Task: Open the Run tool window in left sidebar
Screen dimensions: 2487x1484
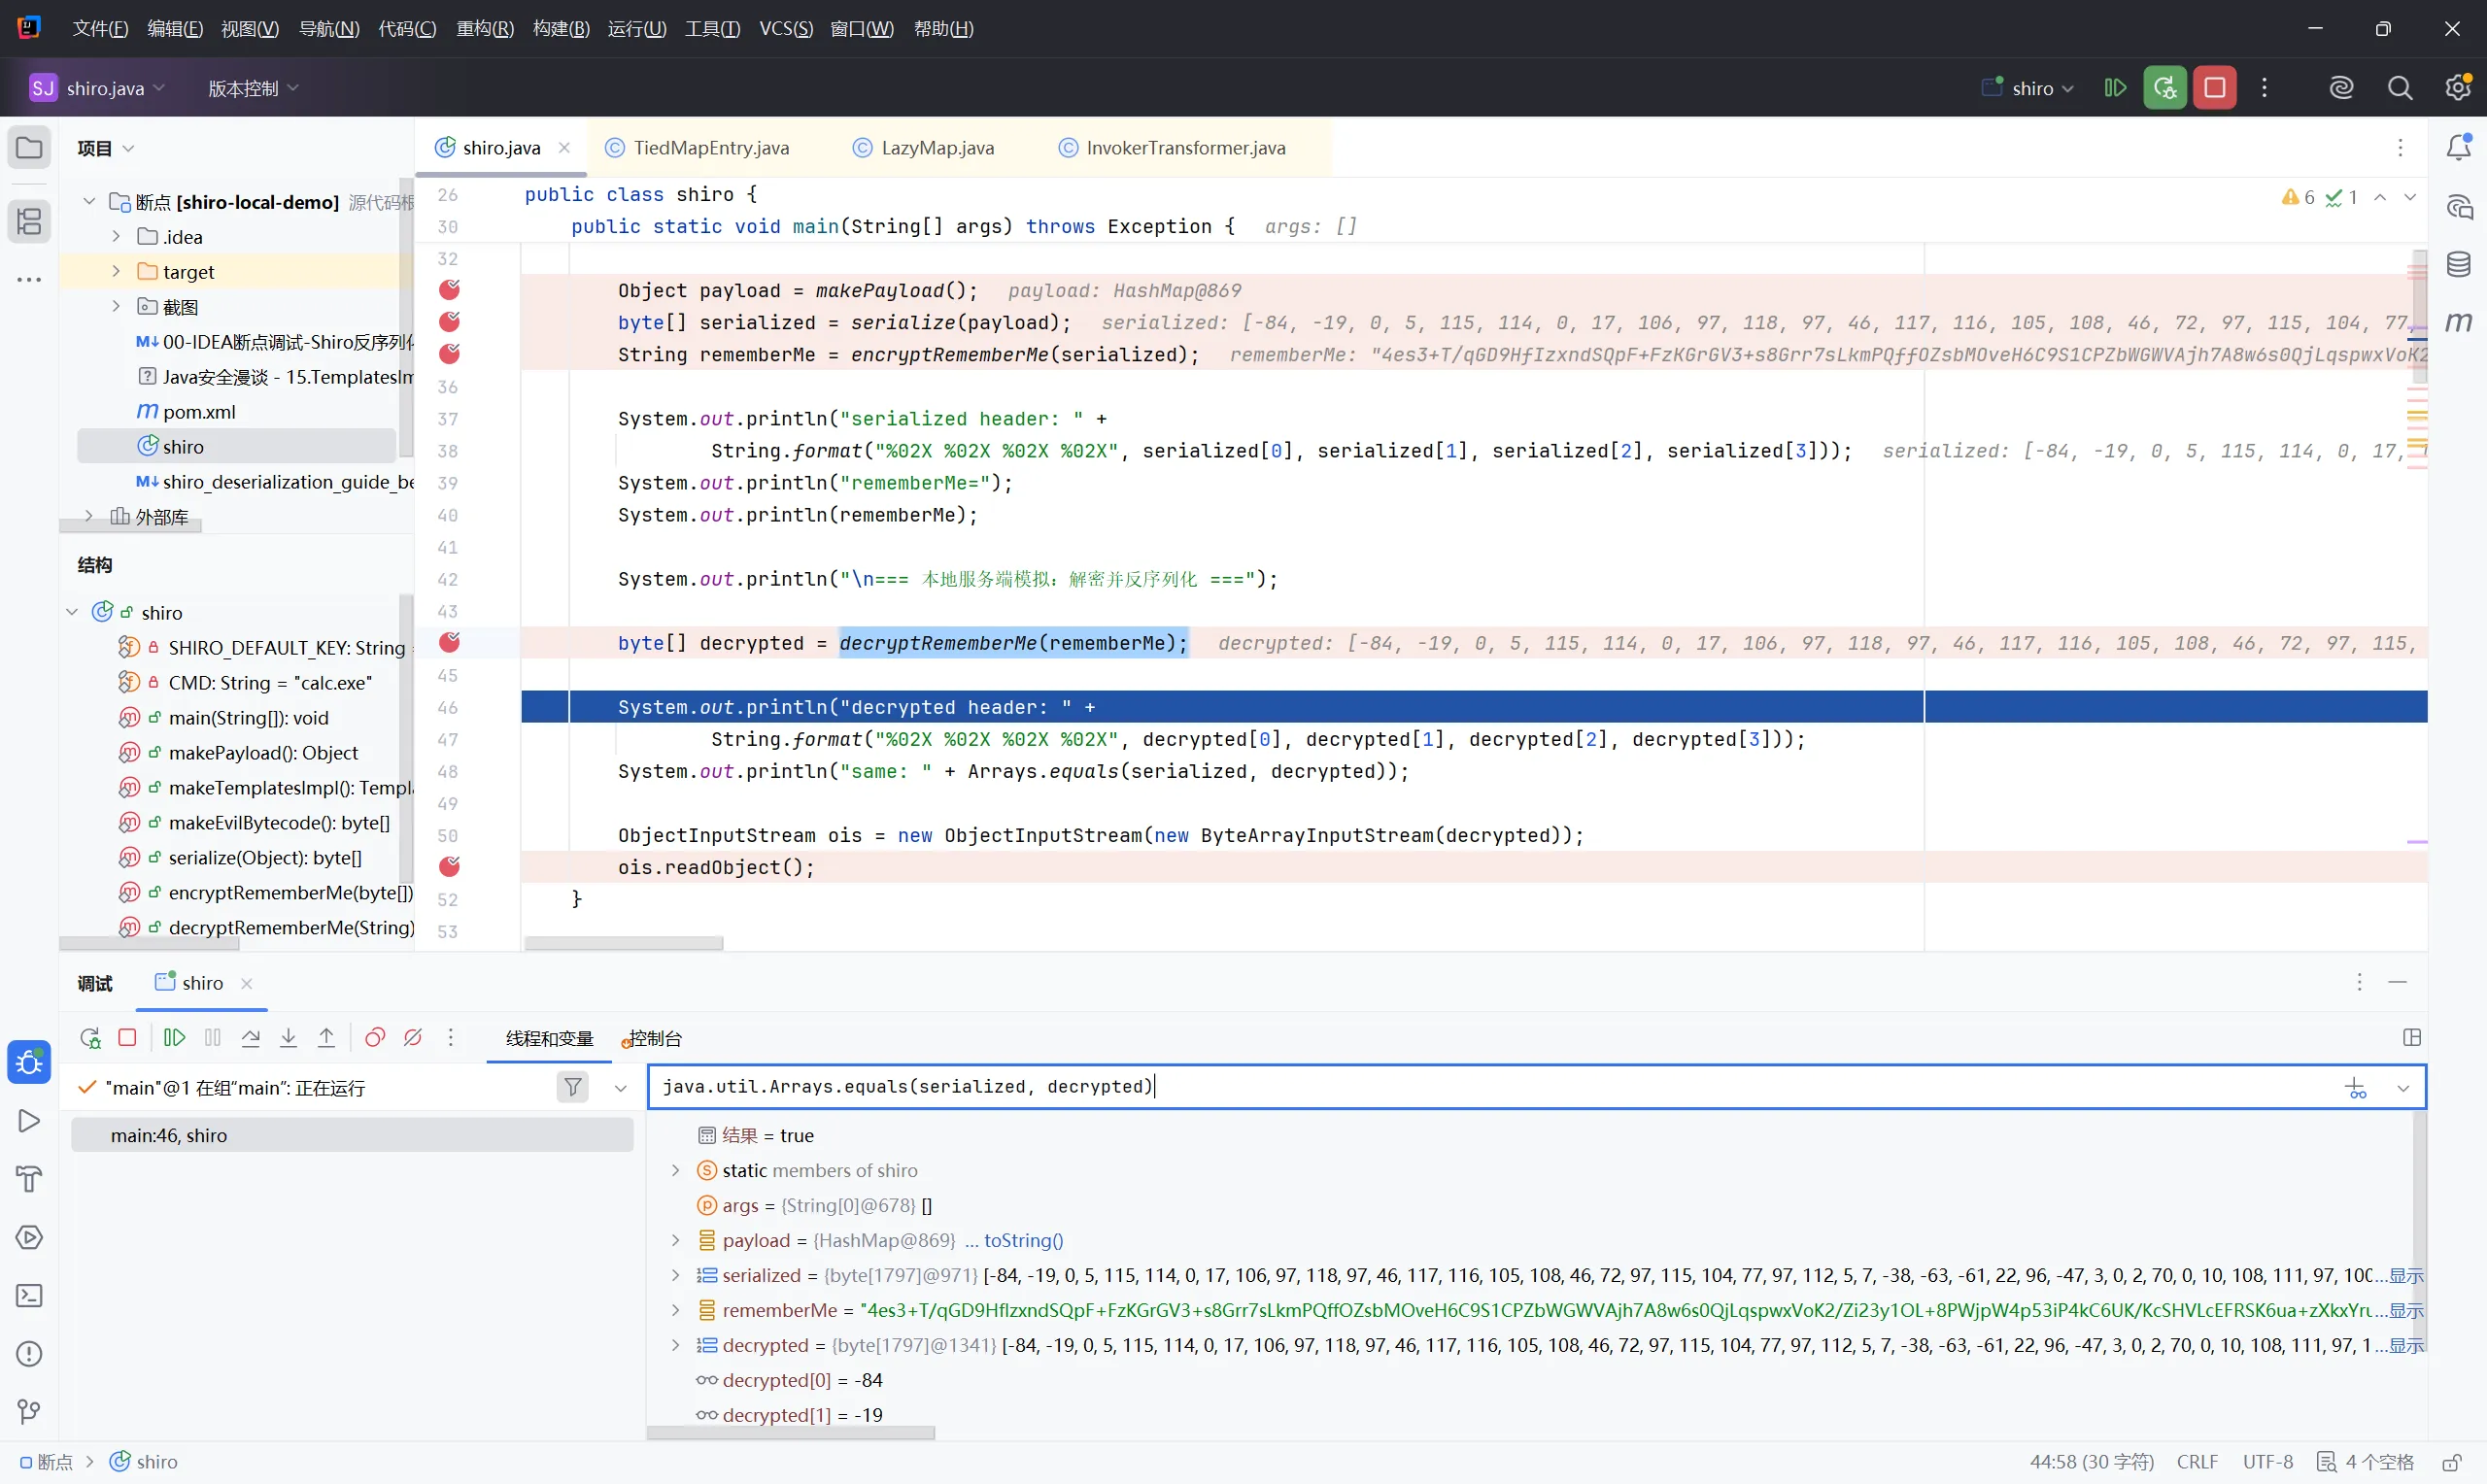Action: (x=29, y=1121)
